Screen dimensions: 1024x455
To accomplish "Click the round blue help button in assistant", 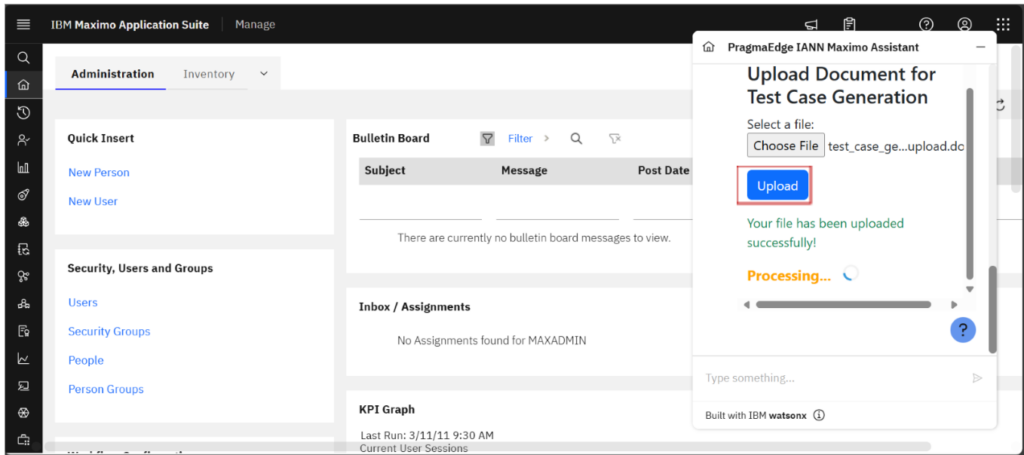I will tap(963, 330).
